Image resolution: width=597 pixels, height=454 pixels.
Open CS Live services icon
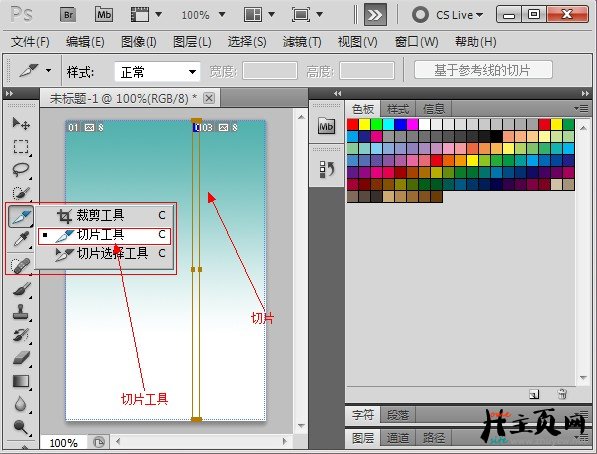(420, 15)
